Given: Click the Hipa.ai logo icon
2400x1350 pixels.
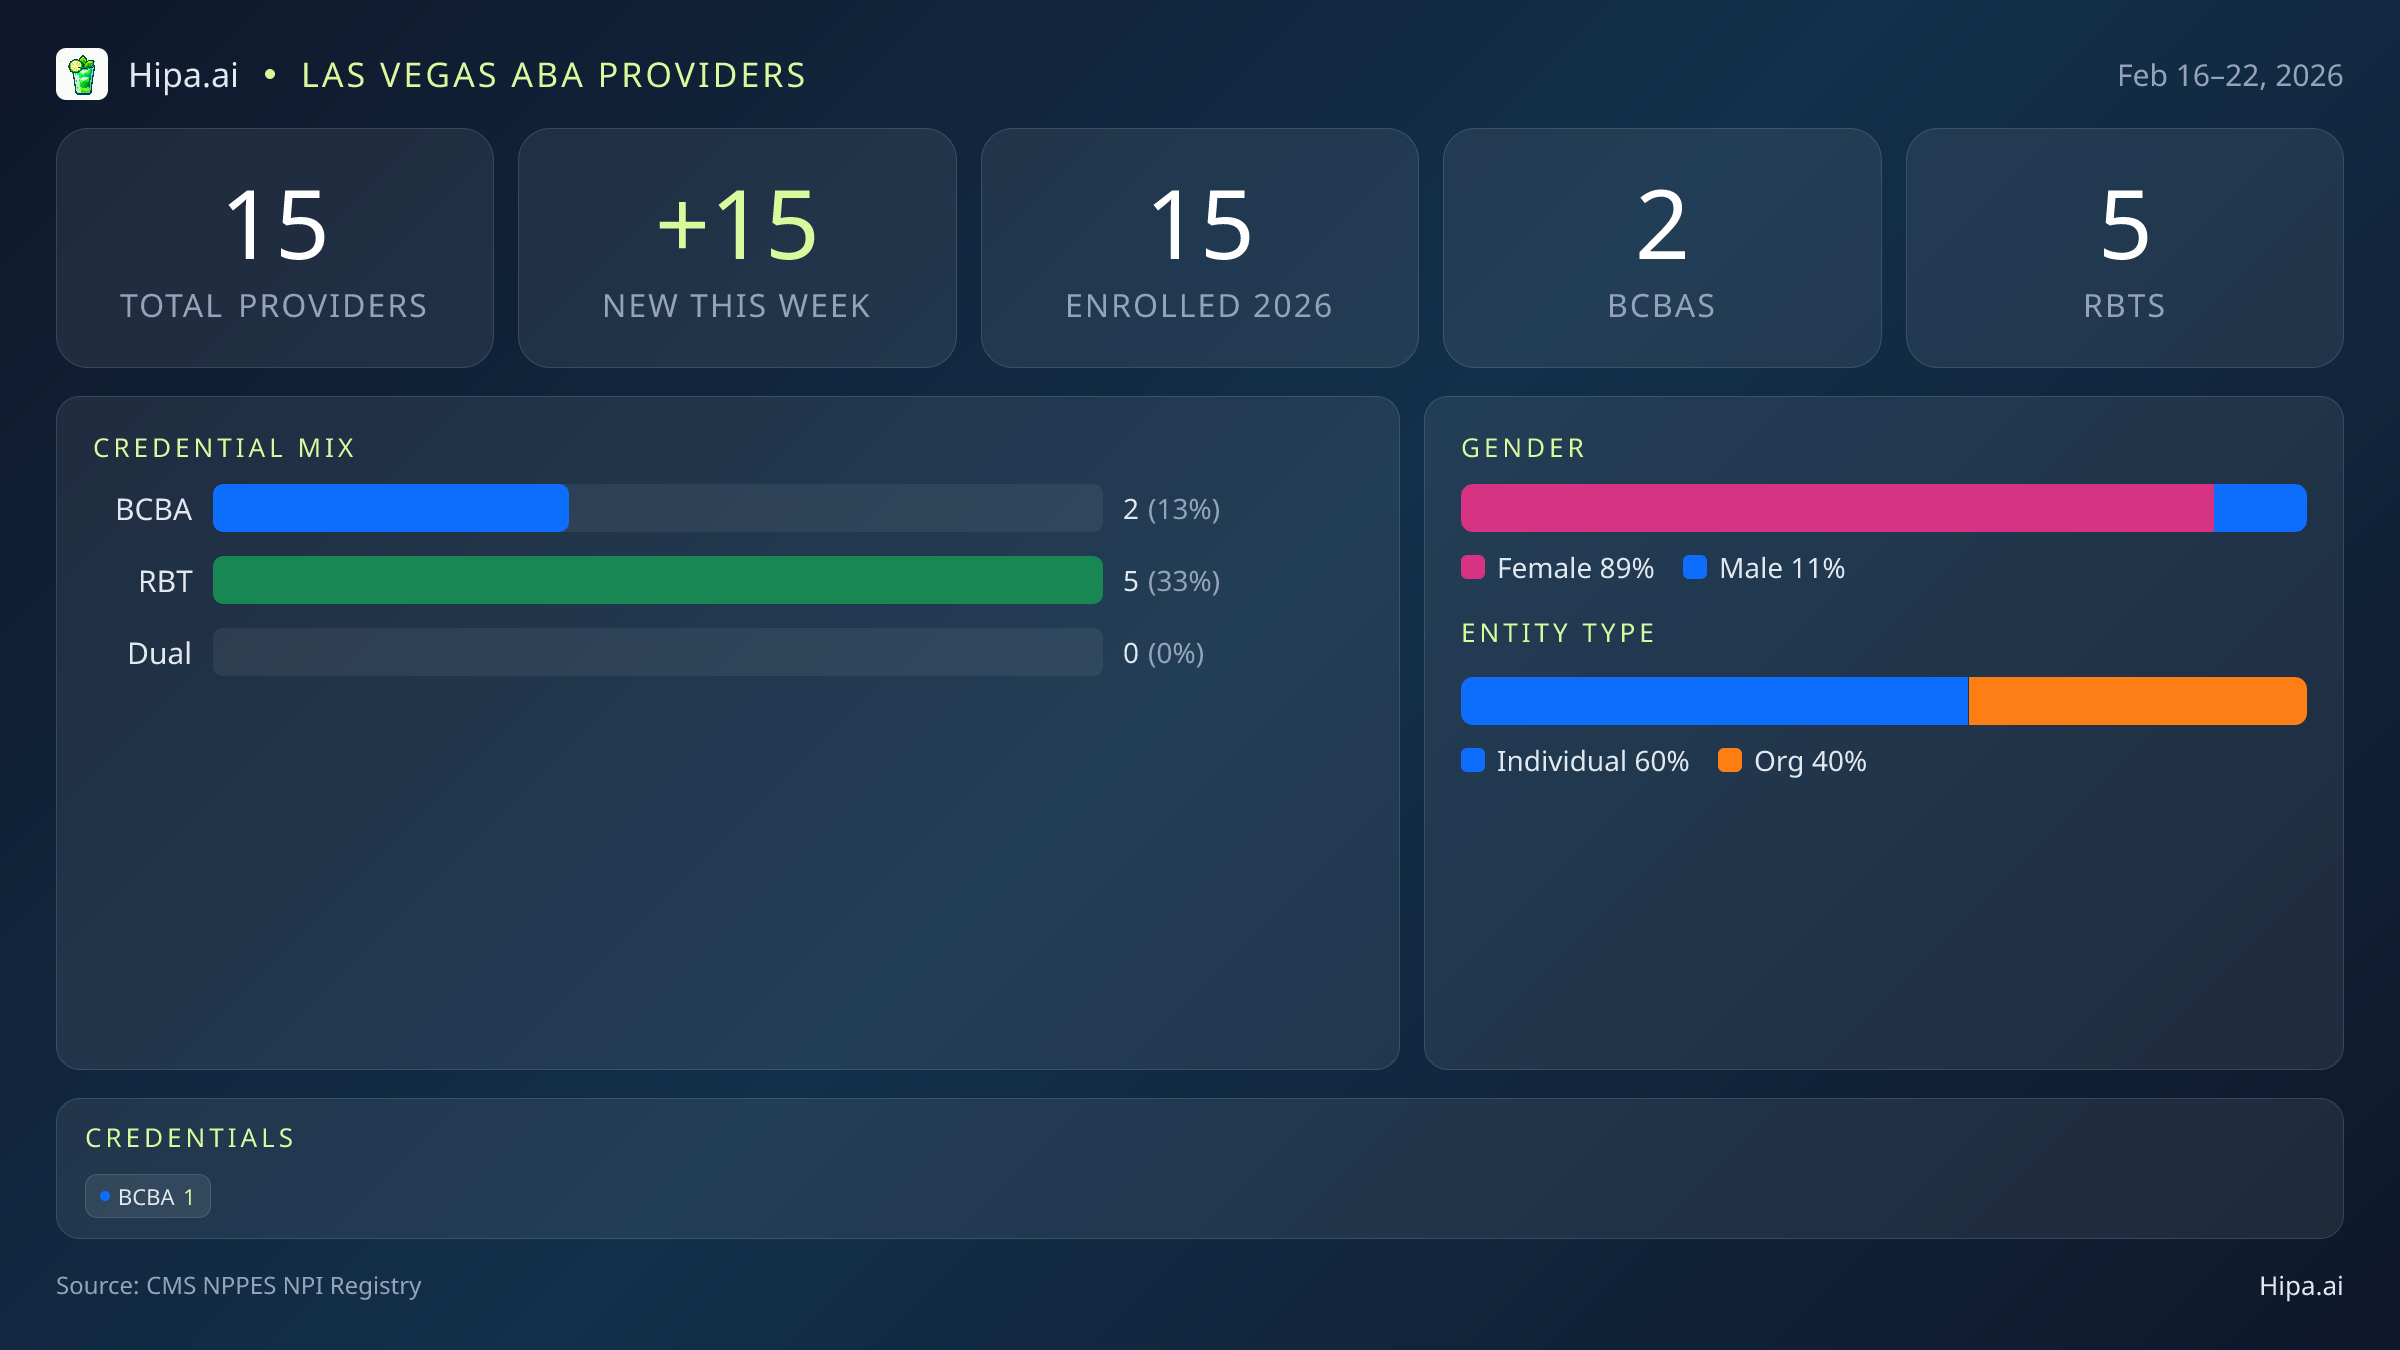Looking at the screenshot, I should pyautogui.click(x=82, y=75).
